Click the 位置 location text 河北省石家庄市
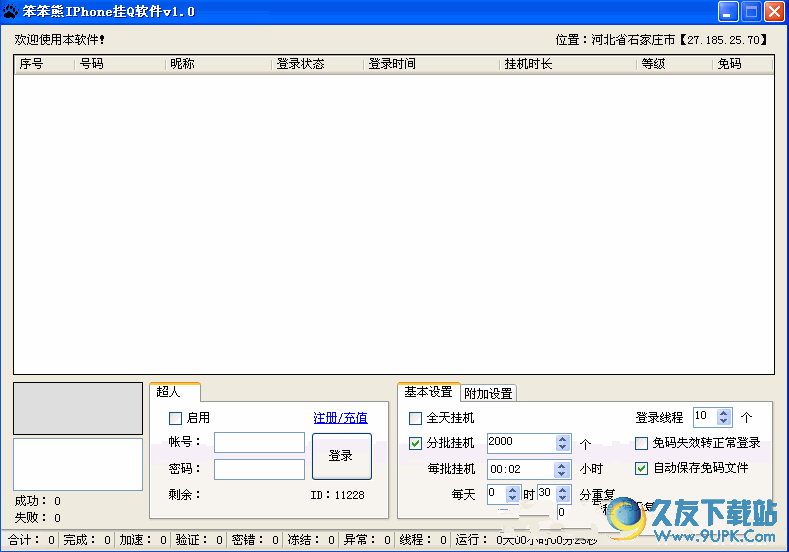 coord(633,40)
